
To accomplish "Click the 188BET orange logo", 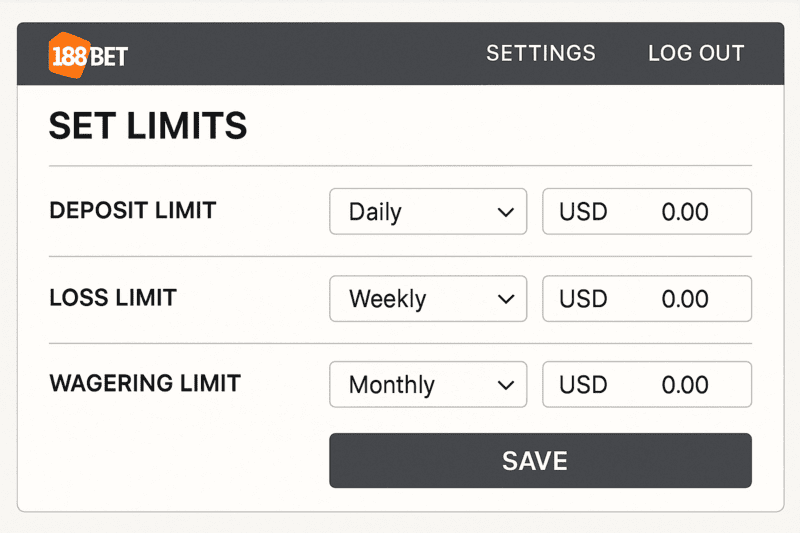I will coord(88,55).
